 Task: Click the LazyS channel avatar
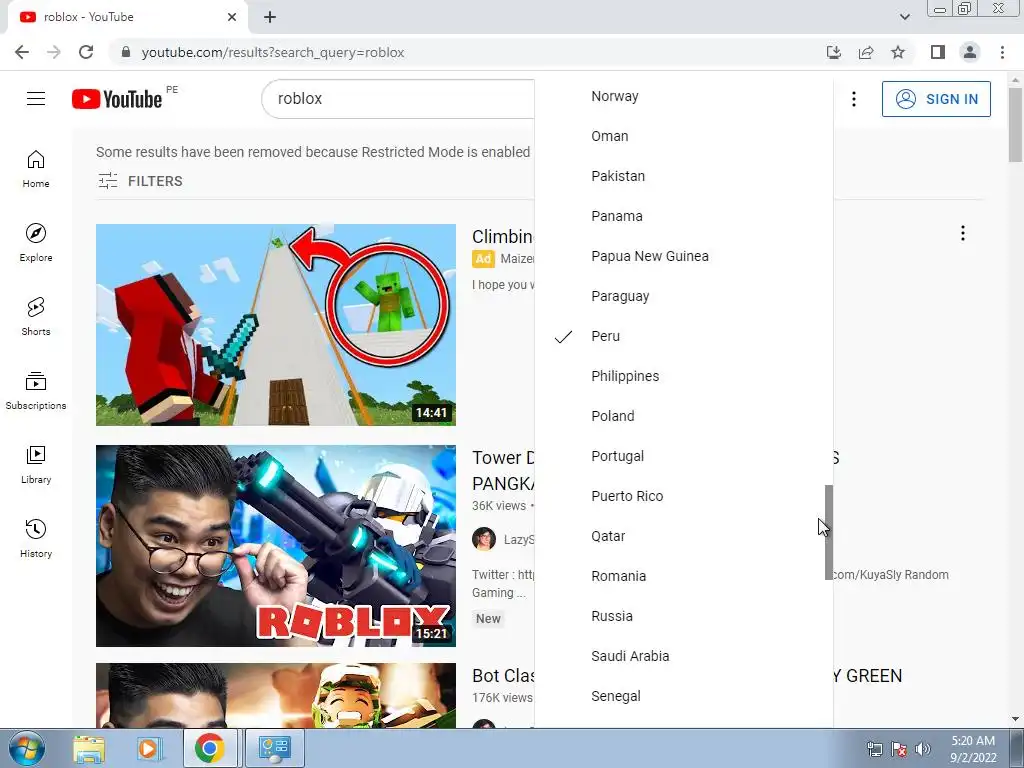[x=484, y=539]
